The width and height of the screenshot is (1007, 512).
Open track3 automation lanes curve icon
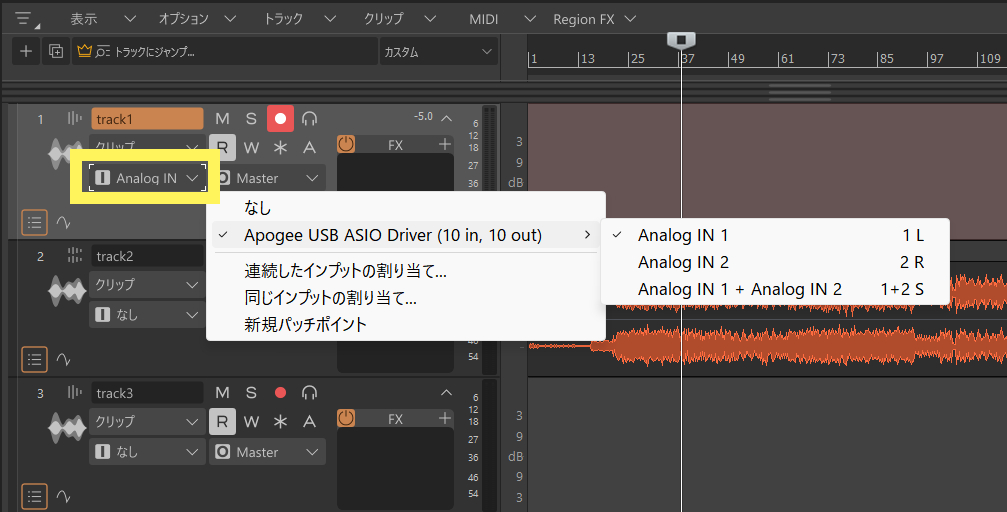(x=63, y=496)
